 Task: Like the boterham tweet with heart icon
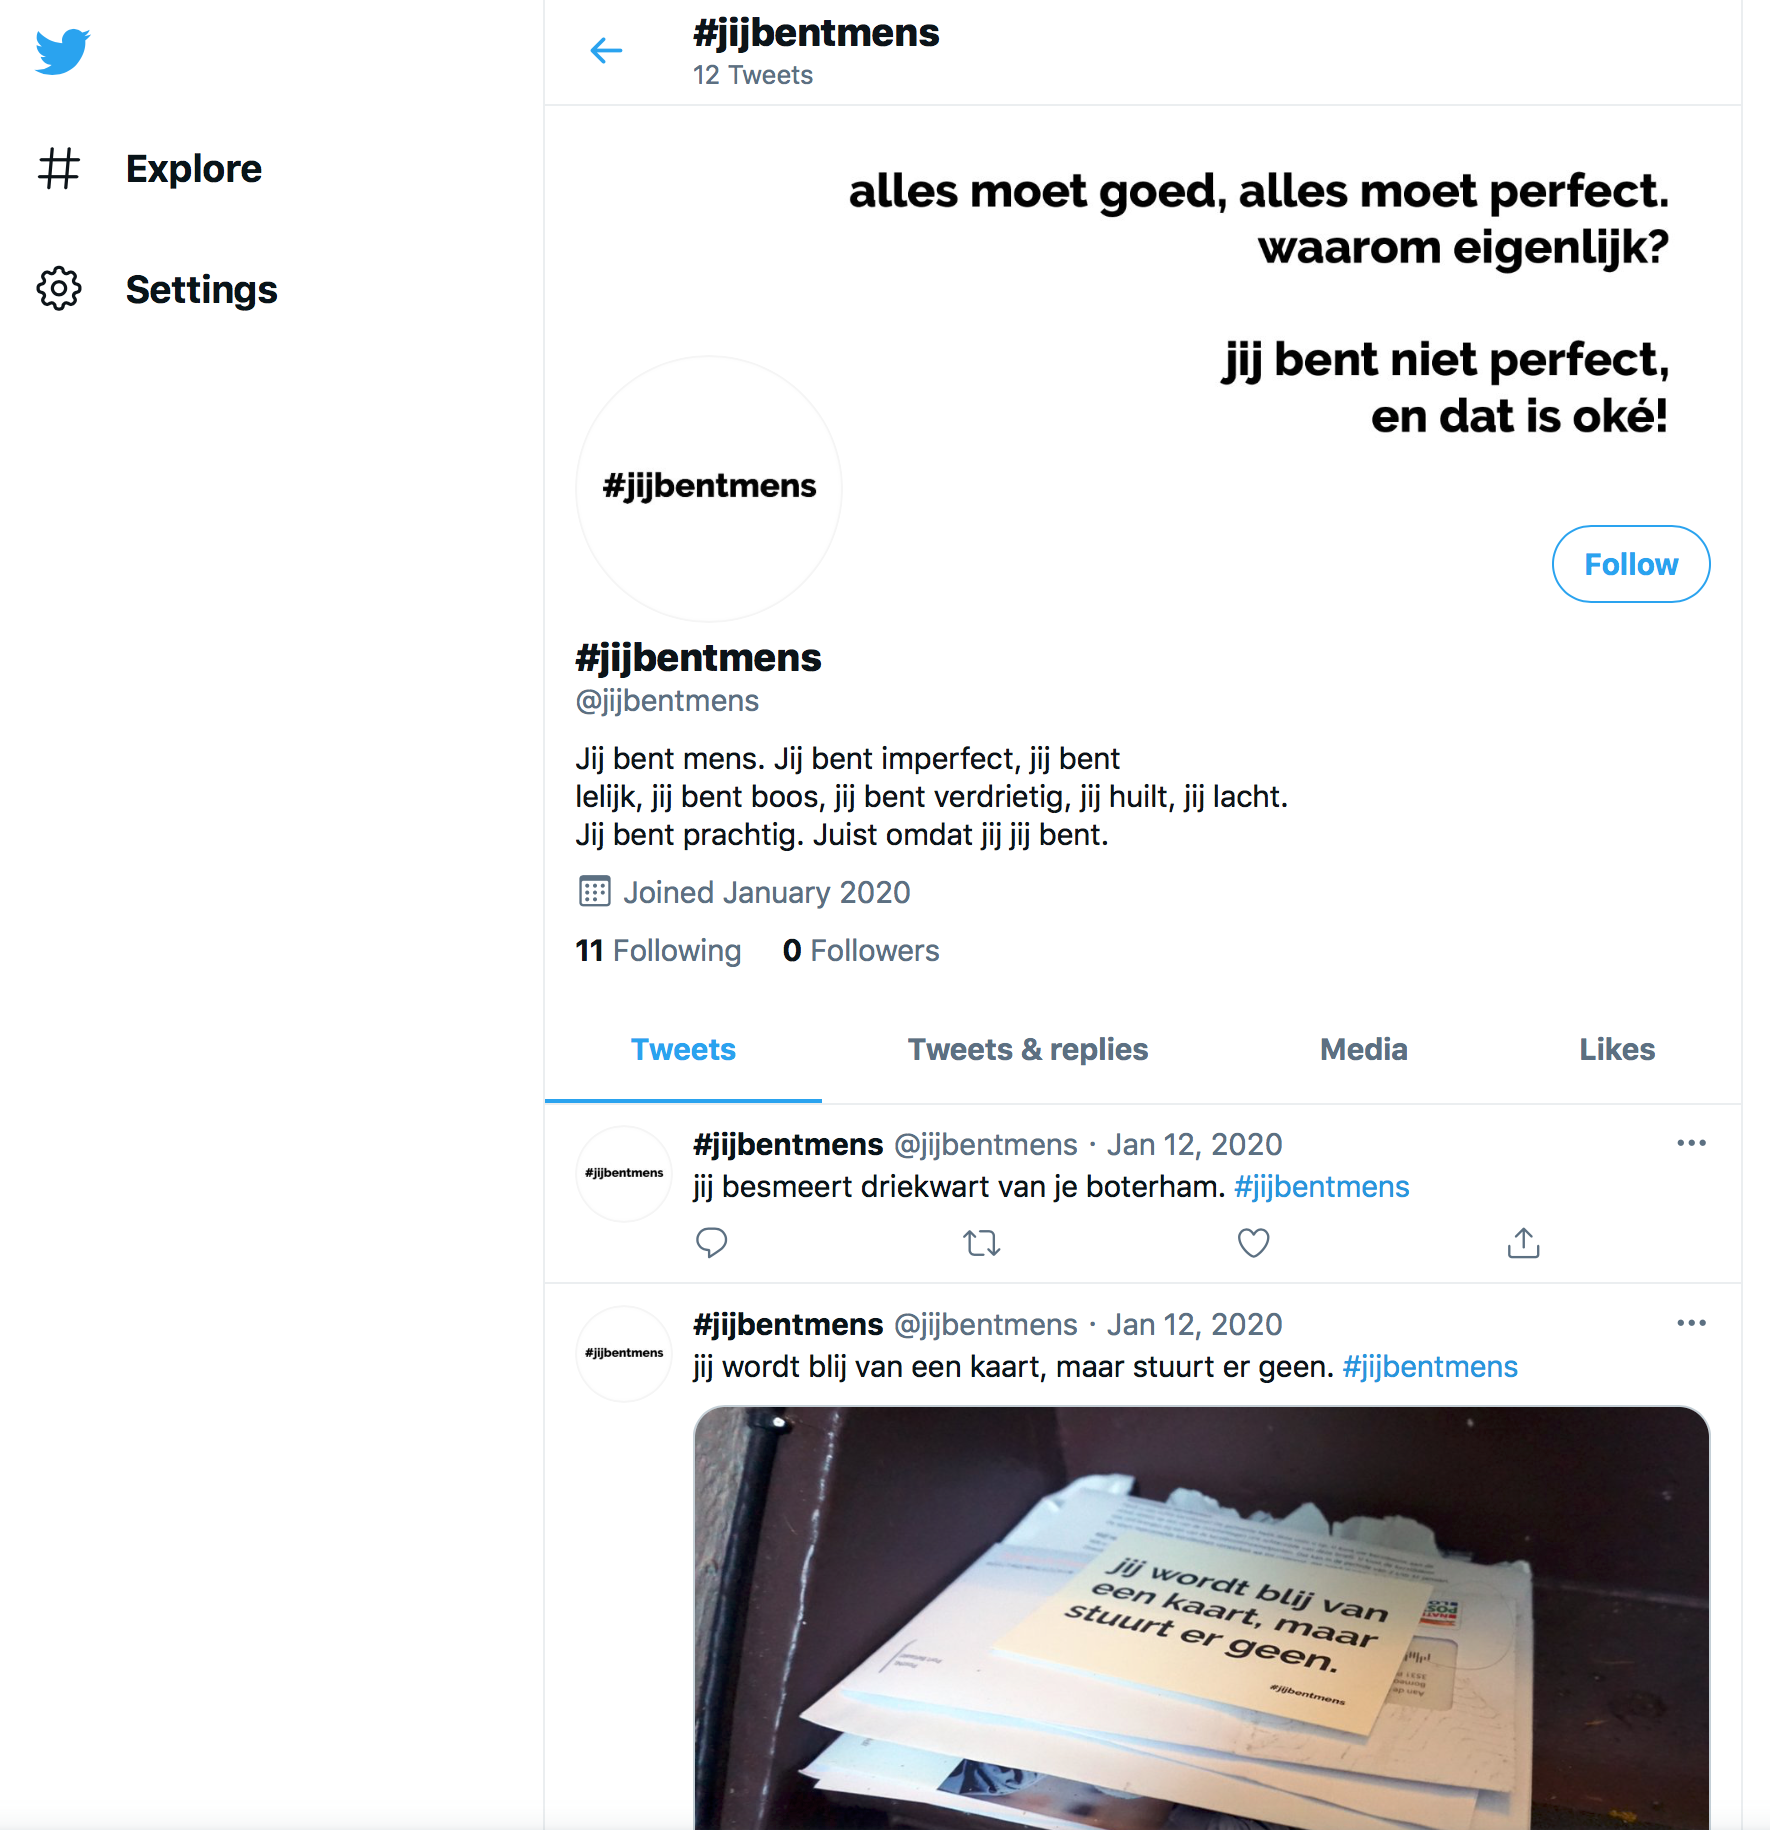click(1253, 1243)
